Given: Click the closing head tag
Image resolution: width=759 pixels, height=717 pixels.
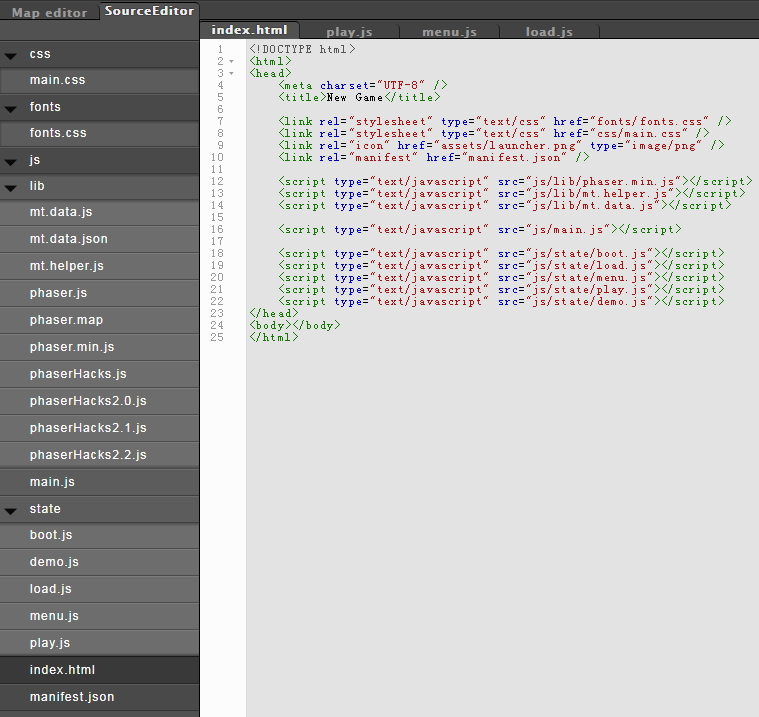Looking at the screenshot, I should tap(274, 314).
